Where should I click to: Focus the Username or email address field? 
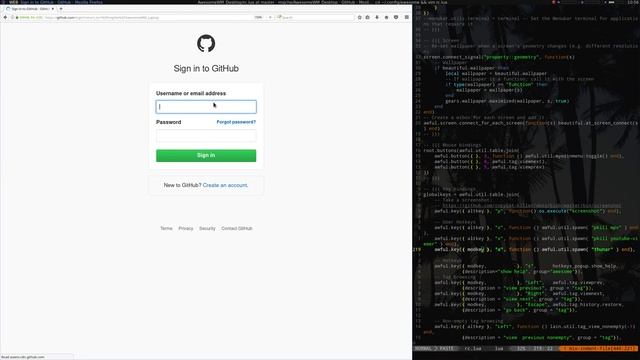[206, 107]
